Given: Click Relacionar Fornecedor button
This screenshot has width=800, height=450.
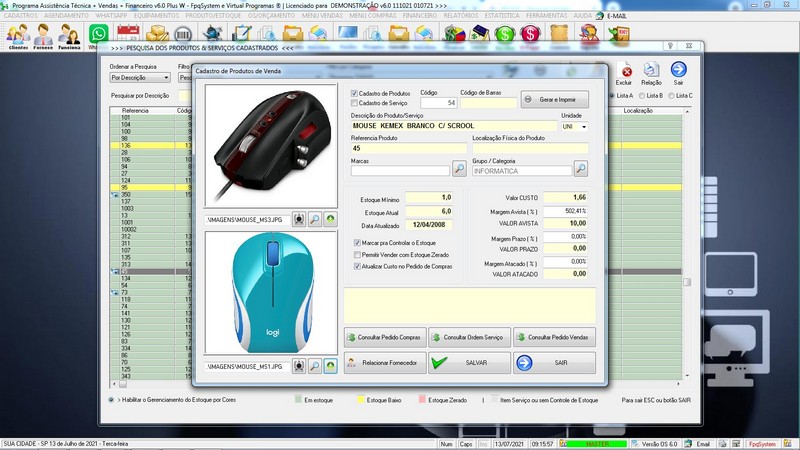Looking at the screenshot, I should tap(385, 363).
